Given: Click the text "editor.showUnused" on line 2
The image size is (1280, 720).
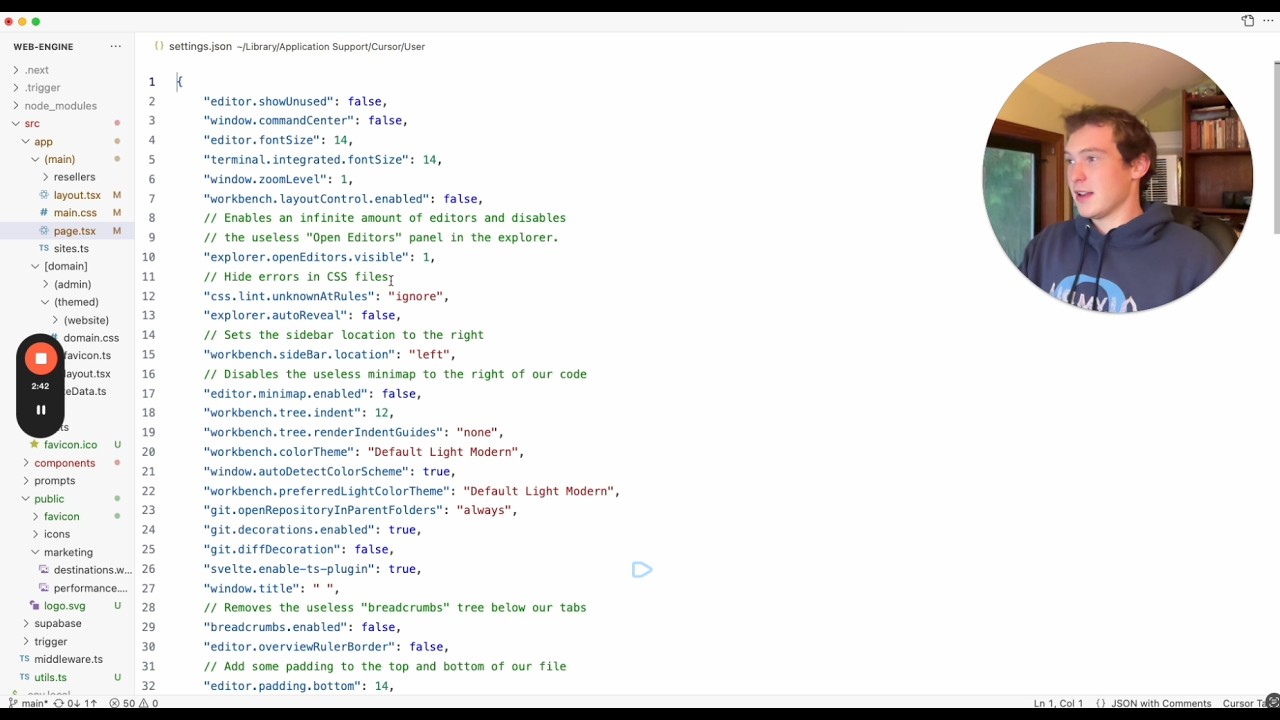Looking at the screenshot, I should pos(268,101).
